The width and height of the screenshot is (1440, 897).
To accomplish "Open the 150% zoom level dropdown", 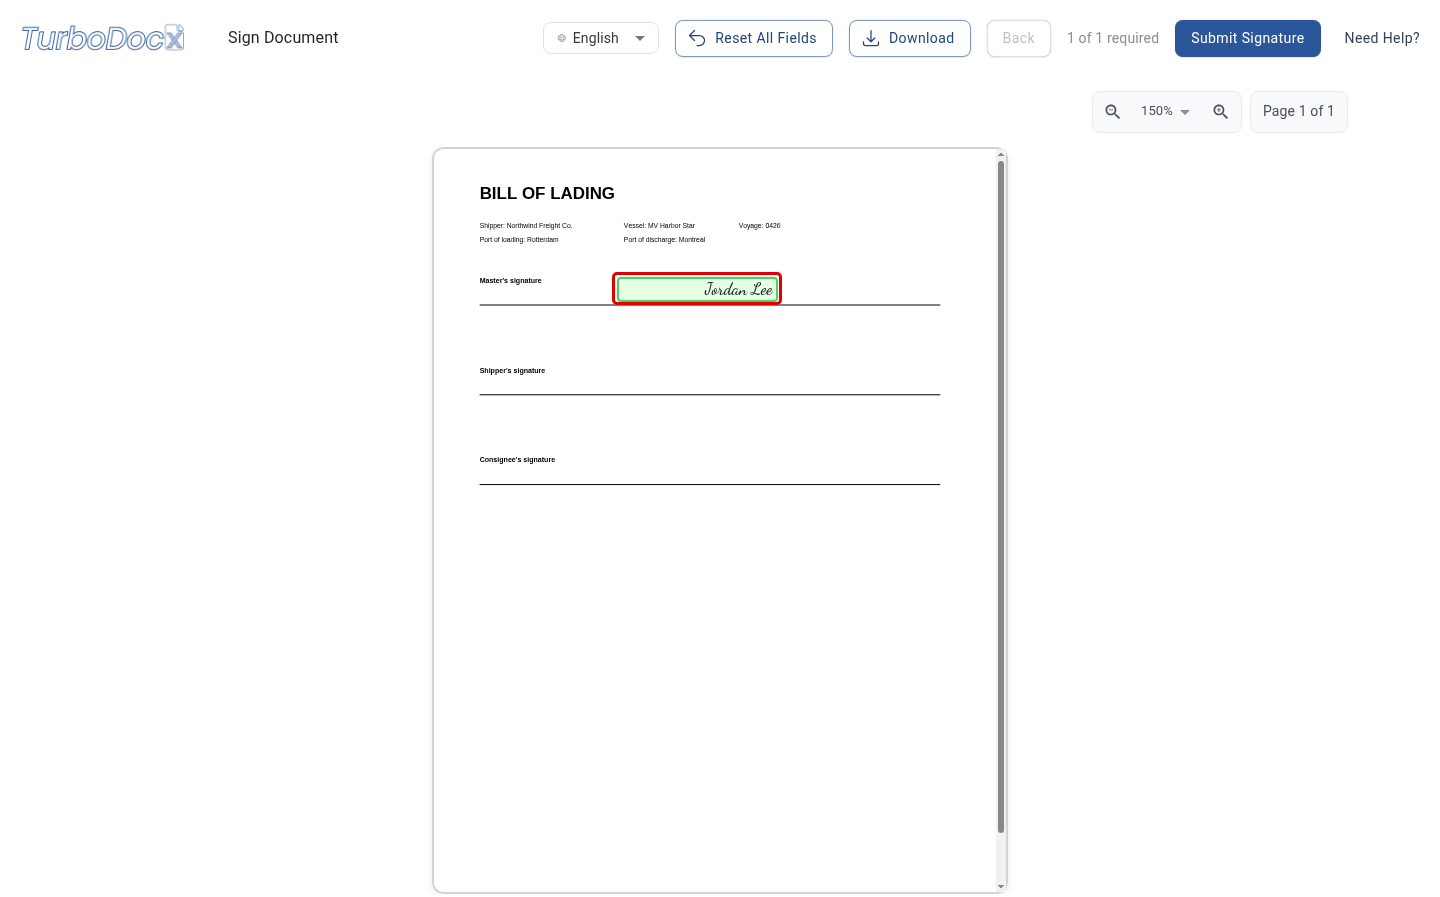I will point(1166,112).
